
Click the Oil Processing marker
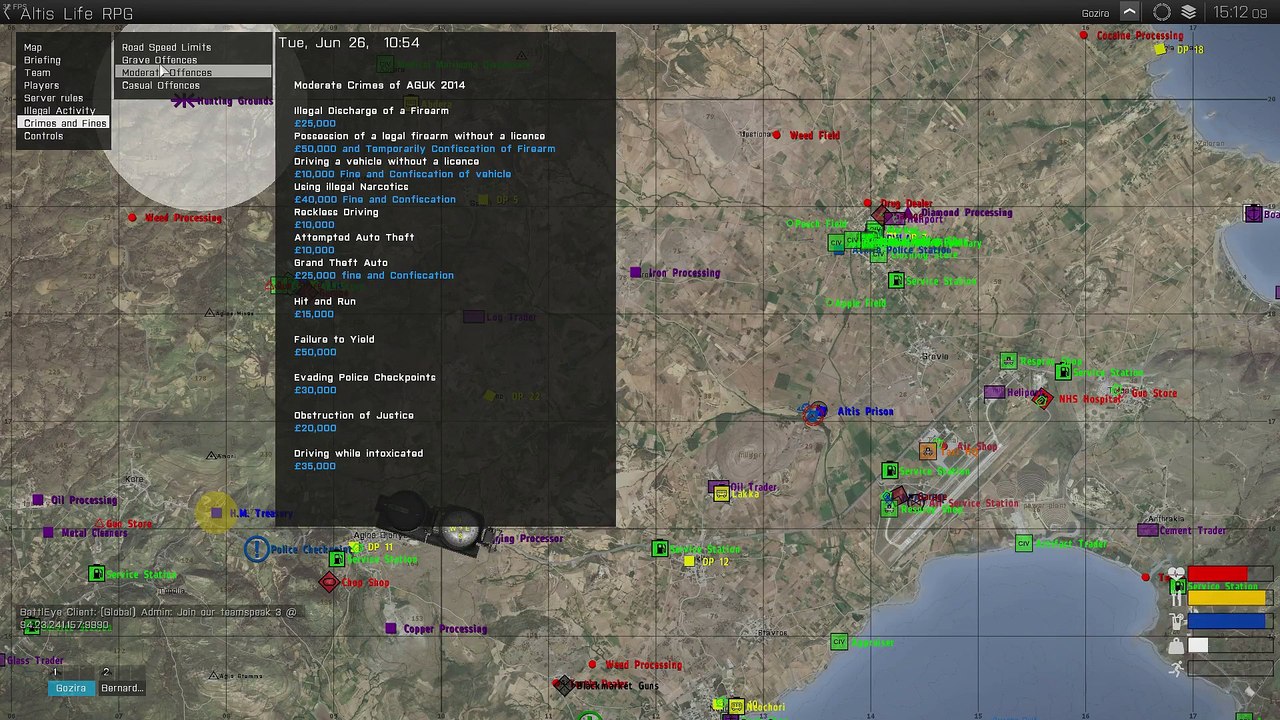(x=38, y=500)
